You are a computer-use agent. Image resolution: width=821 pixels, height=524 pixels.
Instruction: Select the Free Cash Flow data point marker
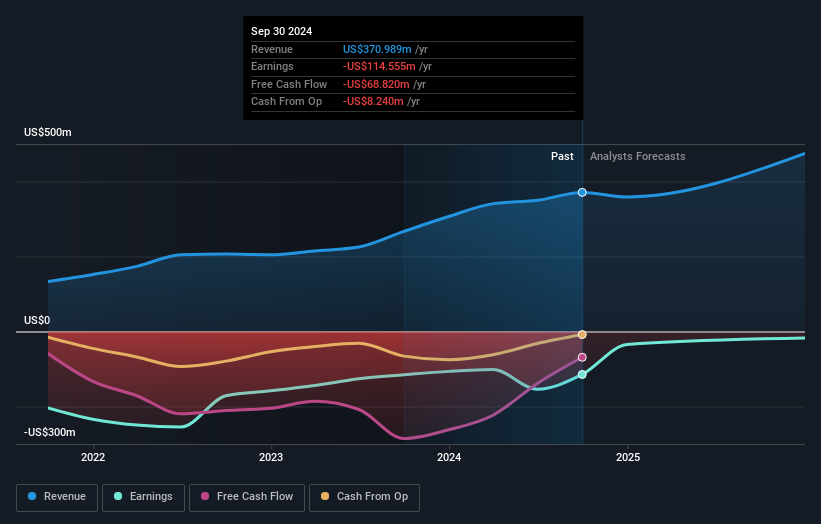click(x=582, y=358)
